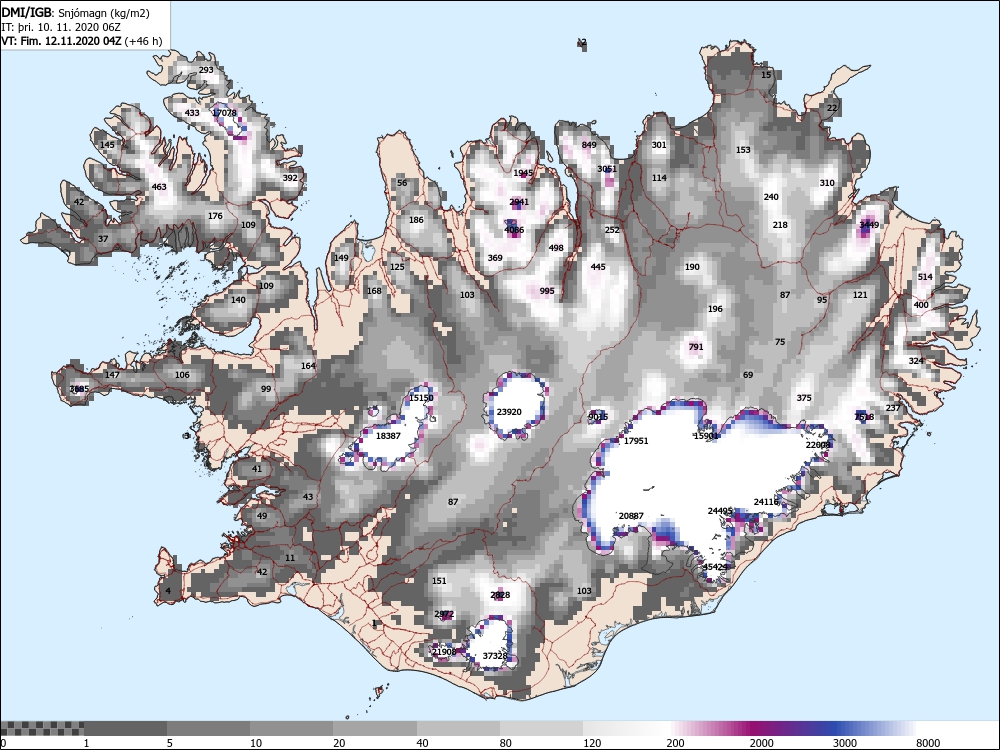This screenshot has width=1000, height=750.
Task: Click the 433 value label
Action: pos(192,113)
